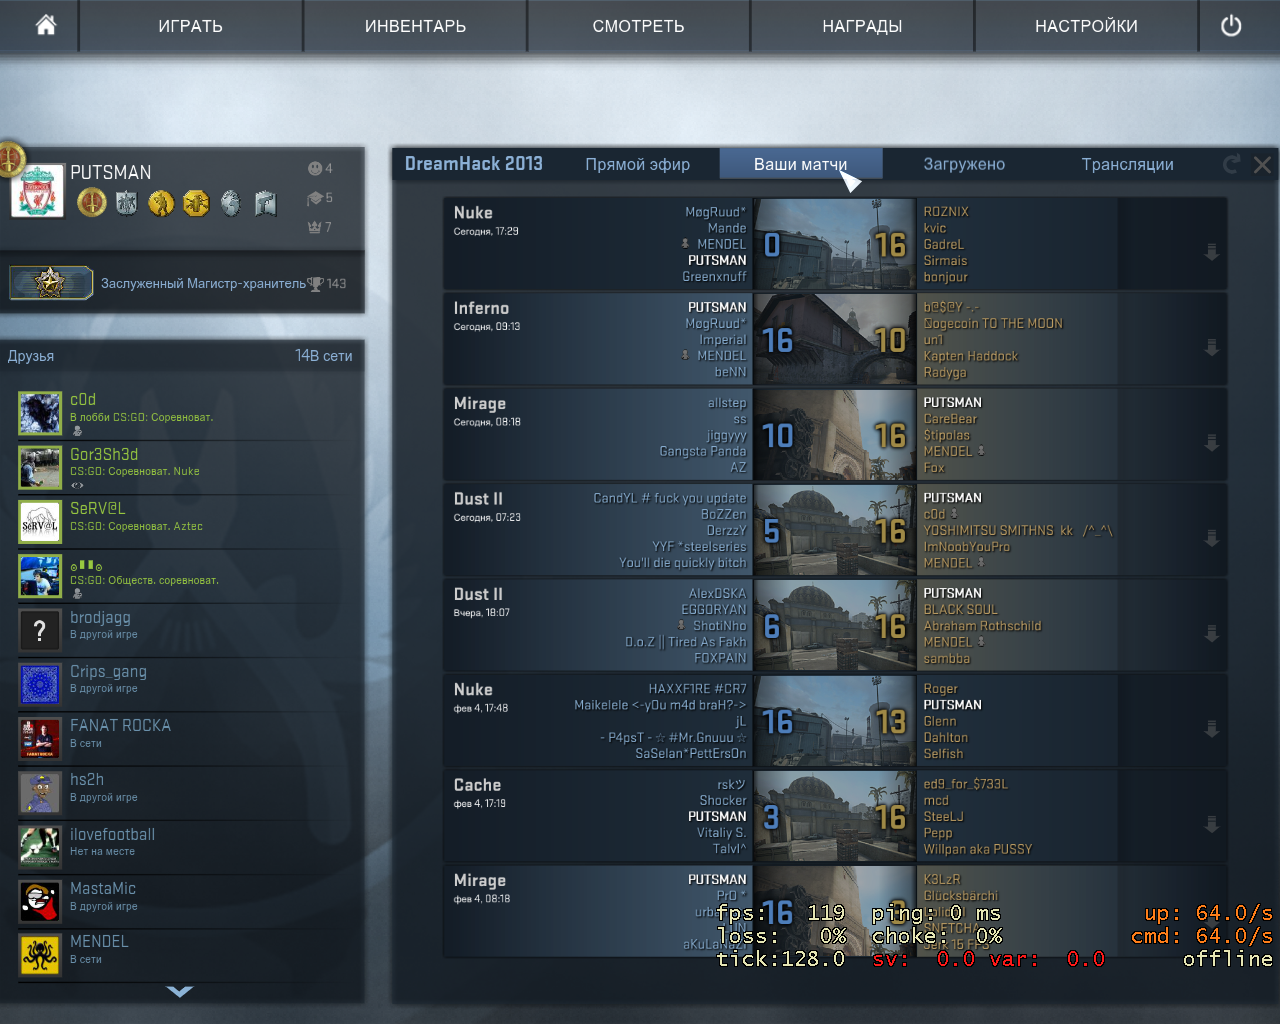Viewport: 1280px width, 1024px height.
Task: Click the Inferno match title
Action: (x=481, y=308)
